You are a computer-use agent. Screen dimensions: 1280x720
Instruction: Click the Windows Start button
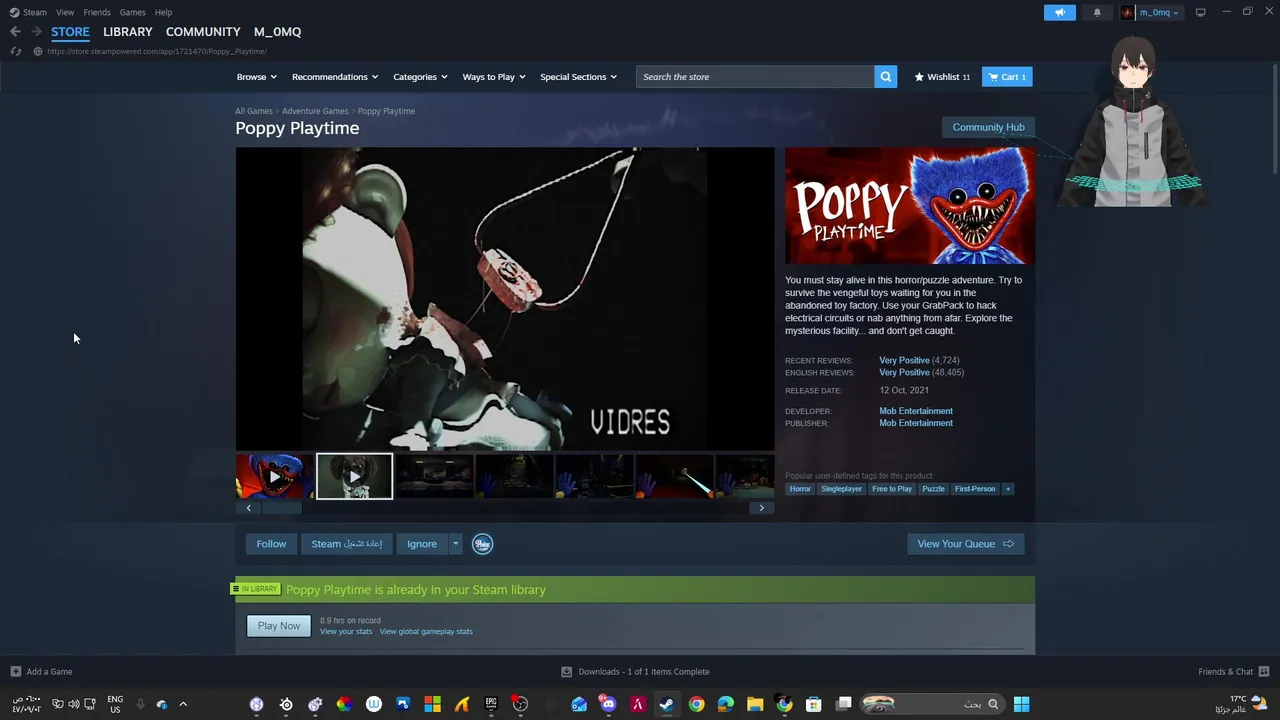1021,704
